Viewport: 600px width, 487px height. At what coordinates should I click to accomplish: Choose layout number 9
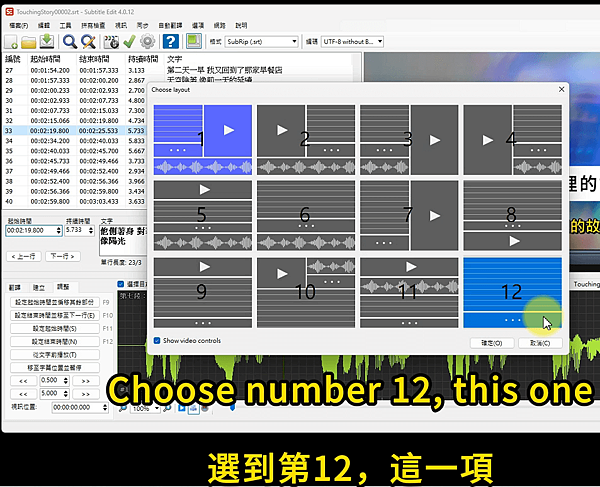tap(203, 292)
